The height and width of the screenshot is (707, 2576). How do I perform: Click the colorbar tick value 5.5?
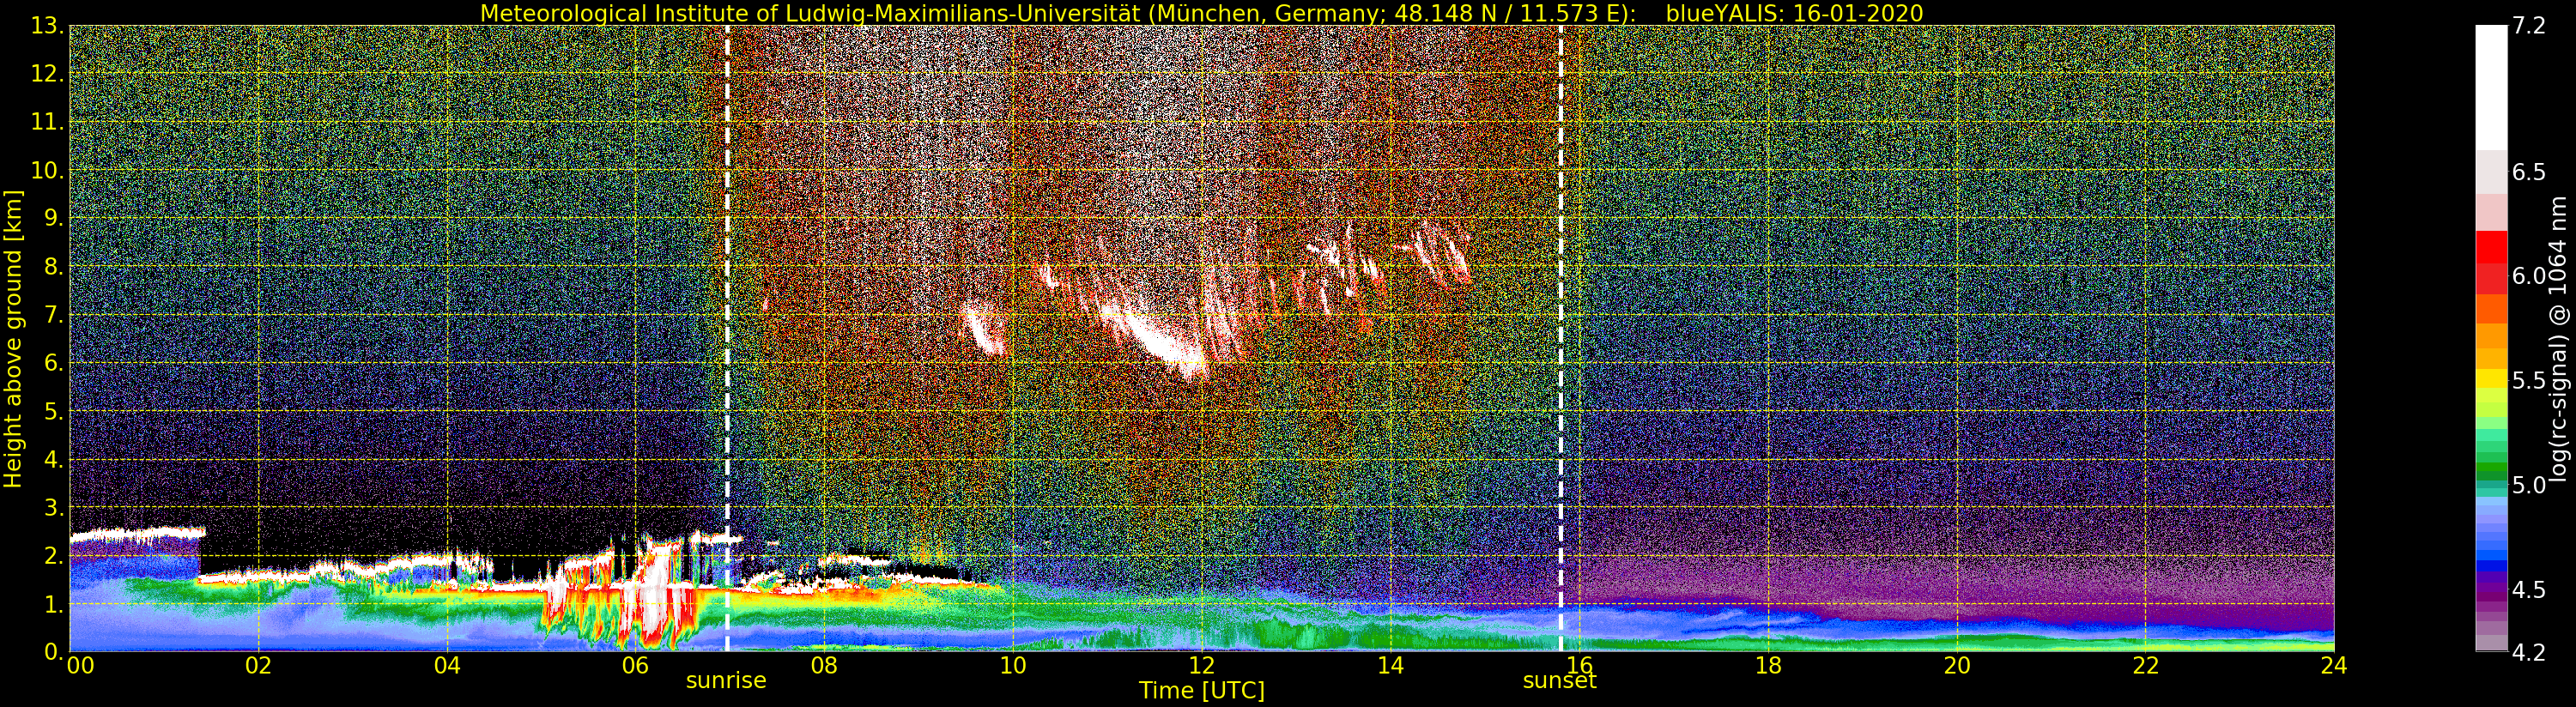coord(2529,381)
